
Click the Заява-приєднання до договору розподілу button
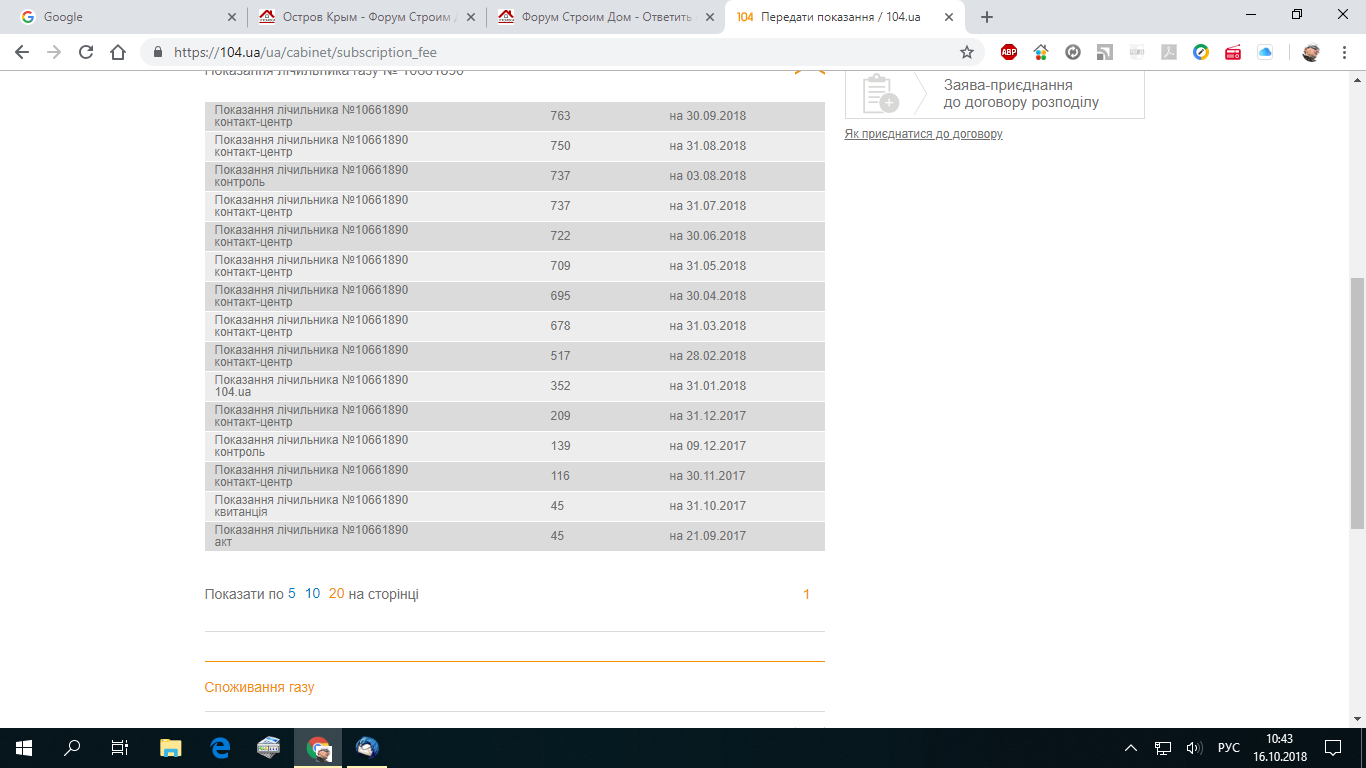[x=994, y=94]
